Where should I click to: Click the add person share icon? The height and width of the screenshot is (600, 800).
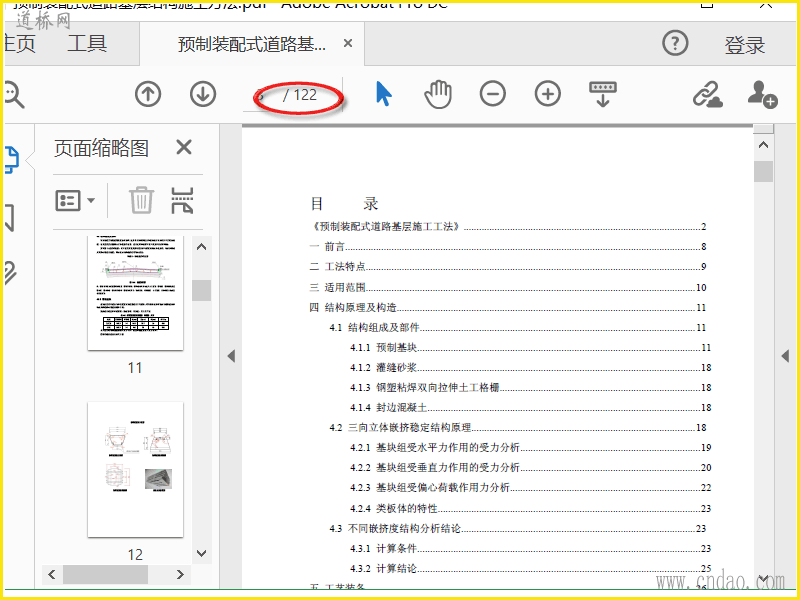[x=763, y=94]
